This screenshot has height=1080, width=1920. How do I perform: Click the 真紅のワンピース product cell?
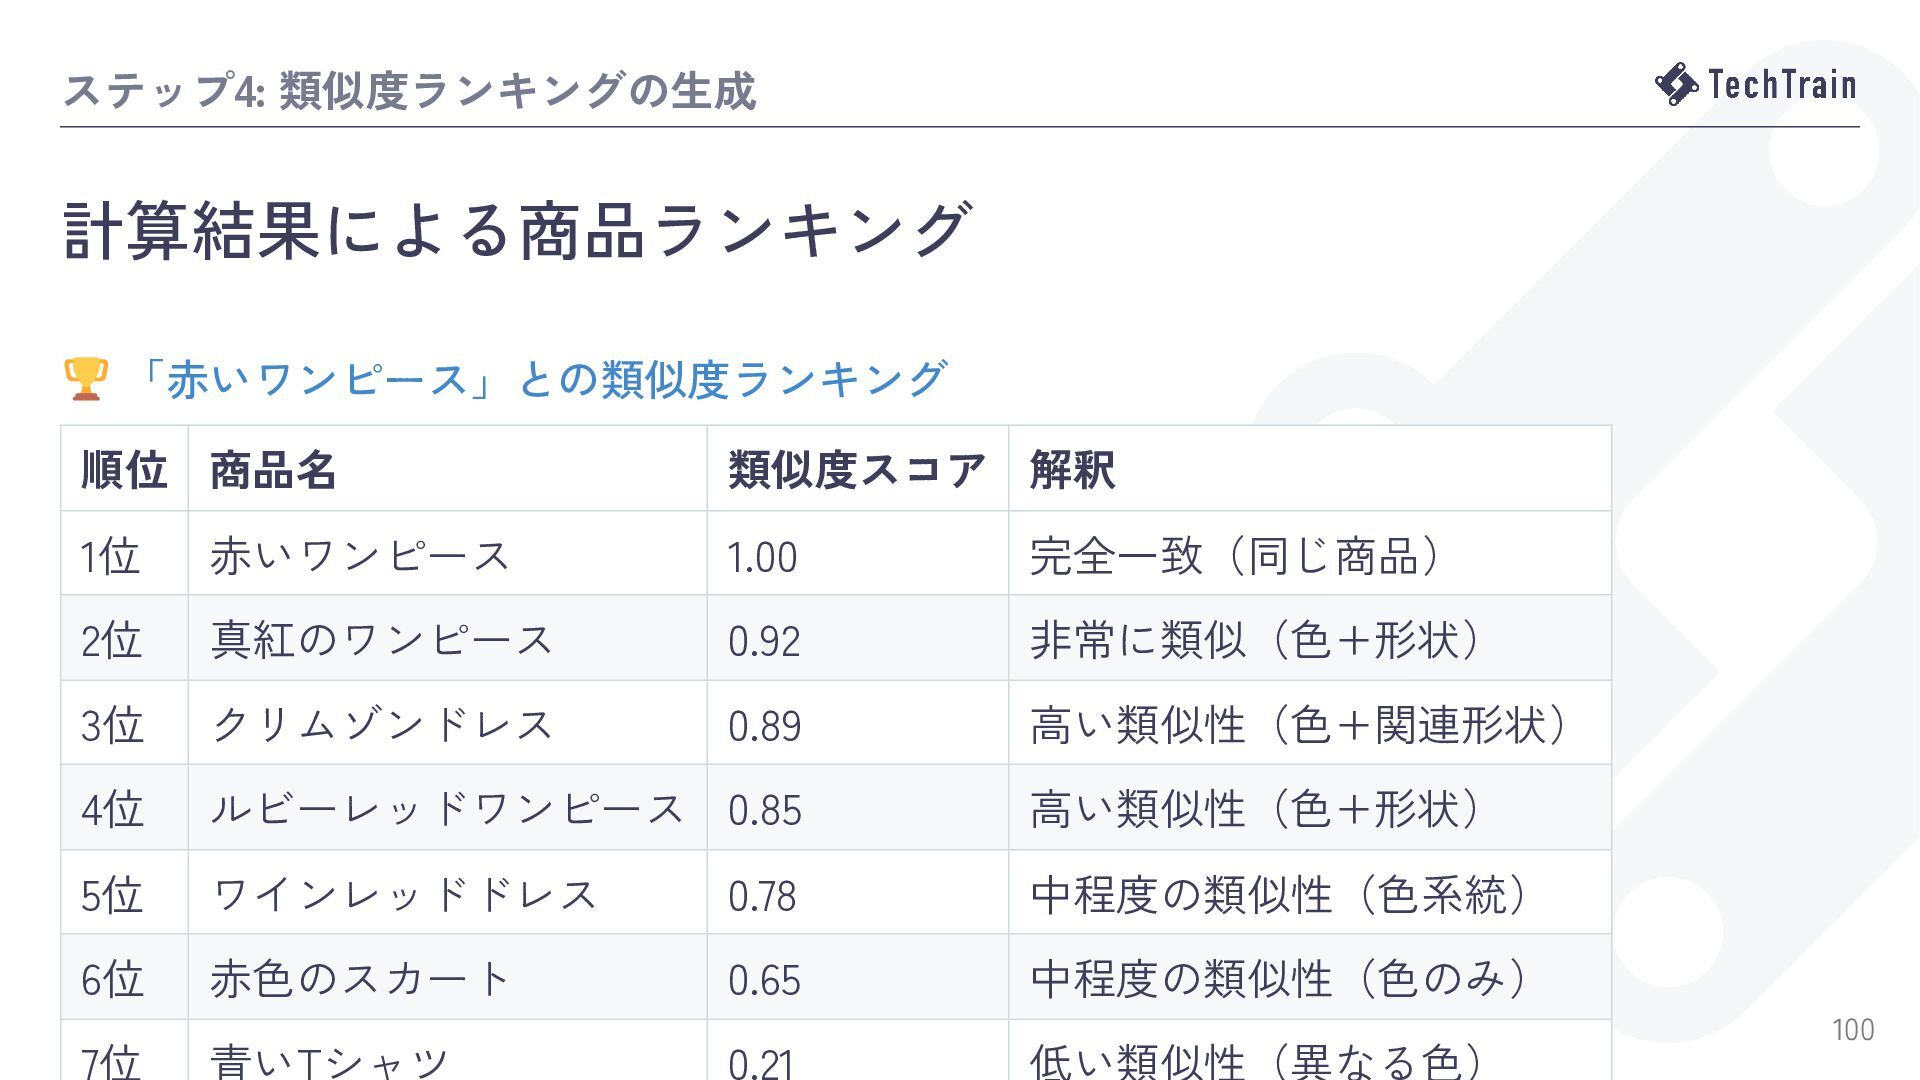pyautogui.click(x=447, y=639)
